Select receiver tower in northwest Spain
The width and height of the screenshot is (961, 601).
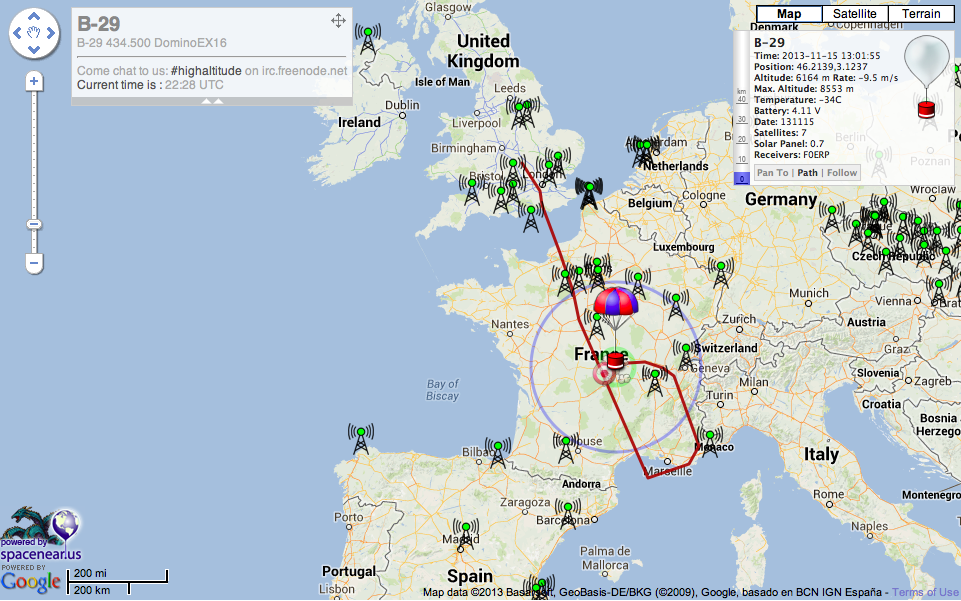361,439
